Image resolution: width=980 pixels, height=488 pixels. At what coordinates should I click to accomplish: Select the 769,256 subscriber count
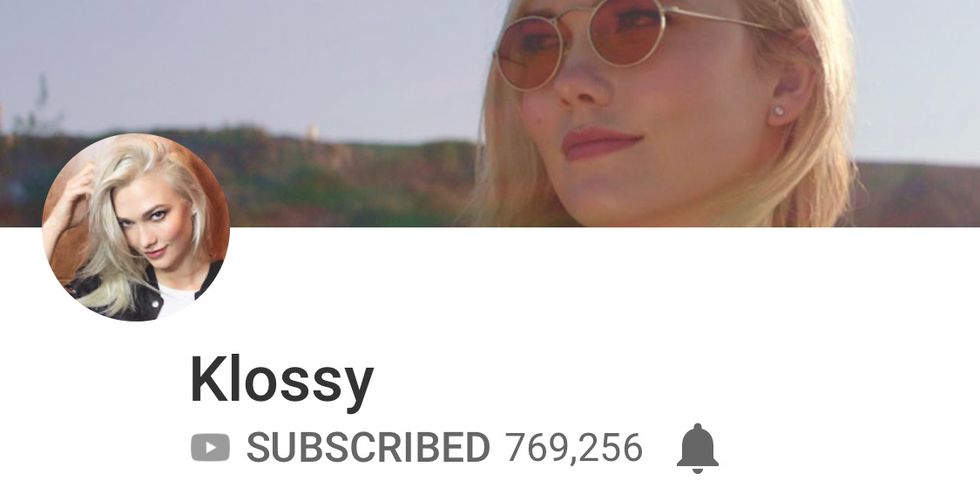point(574,448)
